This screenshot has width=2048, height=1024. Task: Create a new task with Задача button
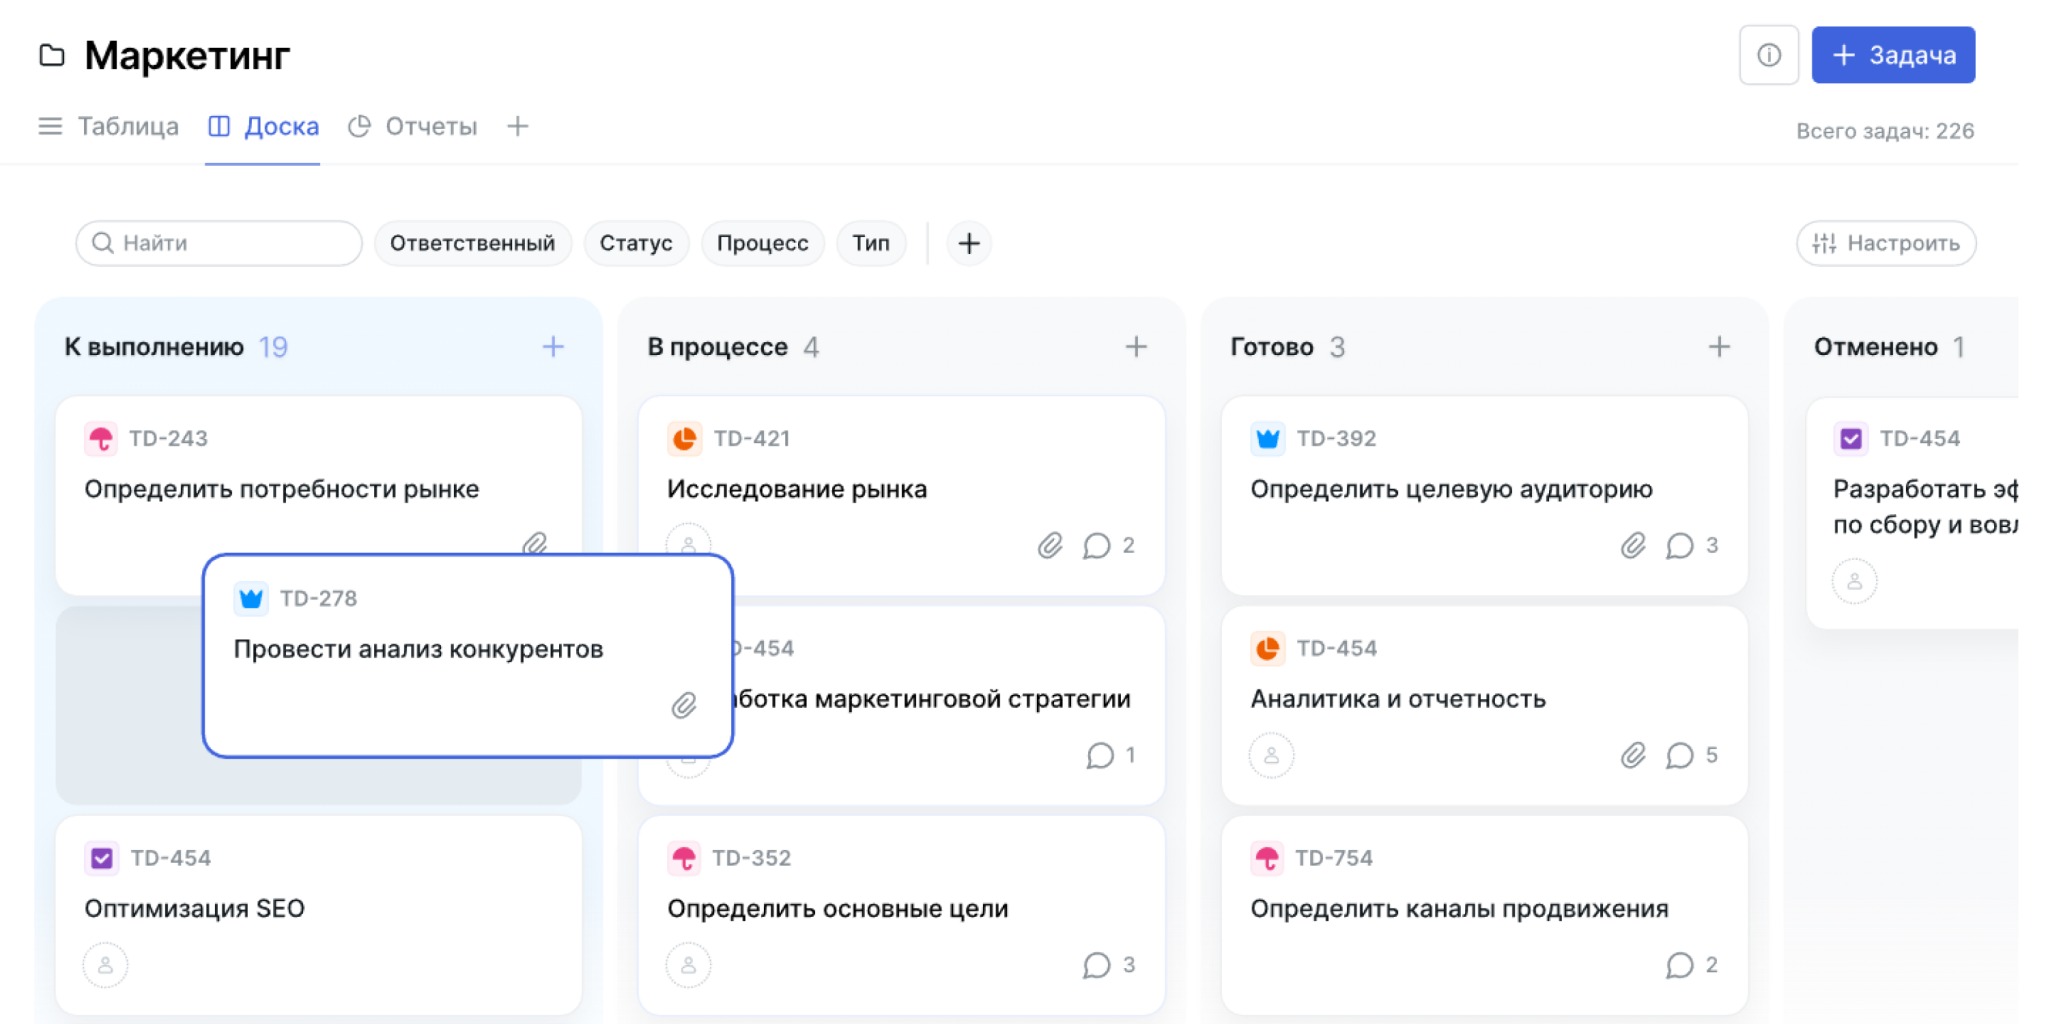[x=1893, y=55]
